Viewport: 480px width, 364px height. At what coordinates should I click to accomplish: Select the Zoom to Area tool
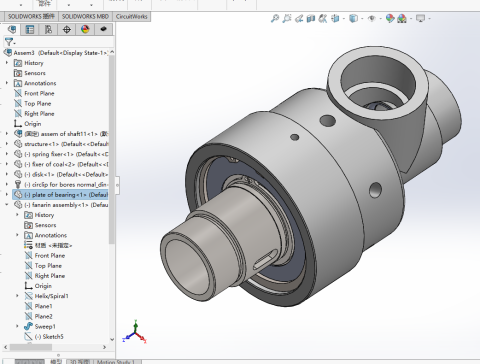coord(287,18)
